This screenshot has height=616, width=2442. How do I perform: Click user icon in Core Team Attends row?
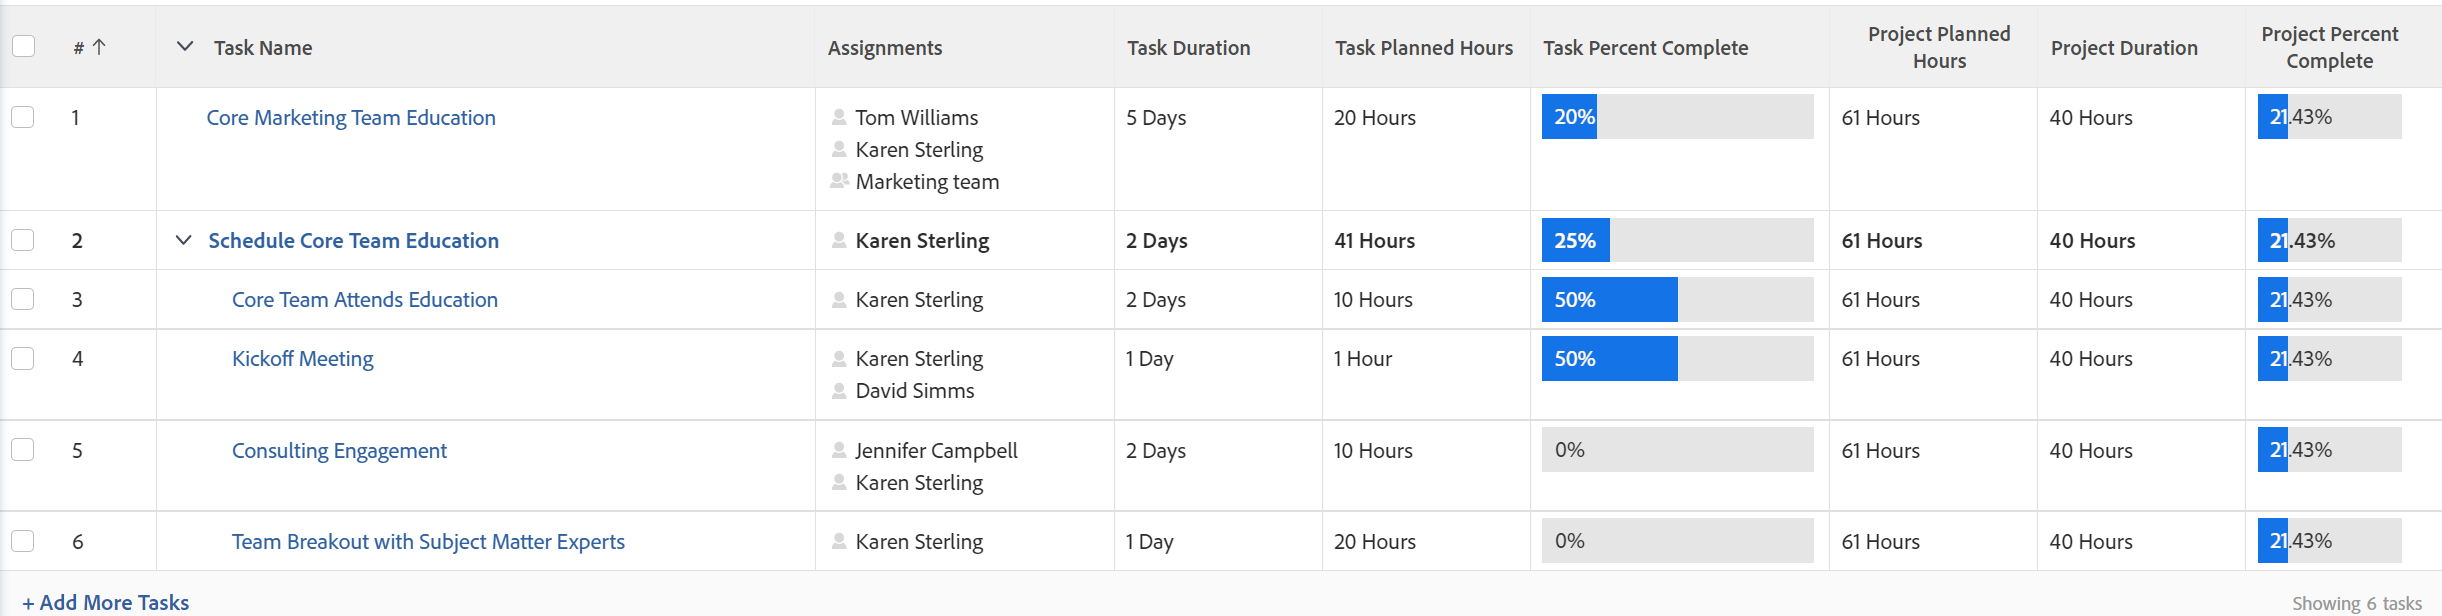839,300
